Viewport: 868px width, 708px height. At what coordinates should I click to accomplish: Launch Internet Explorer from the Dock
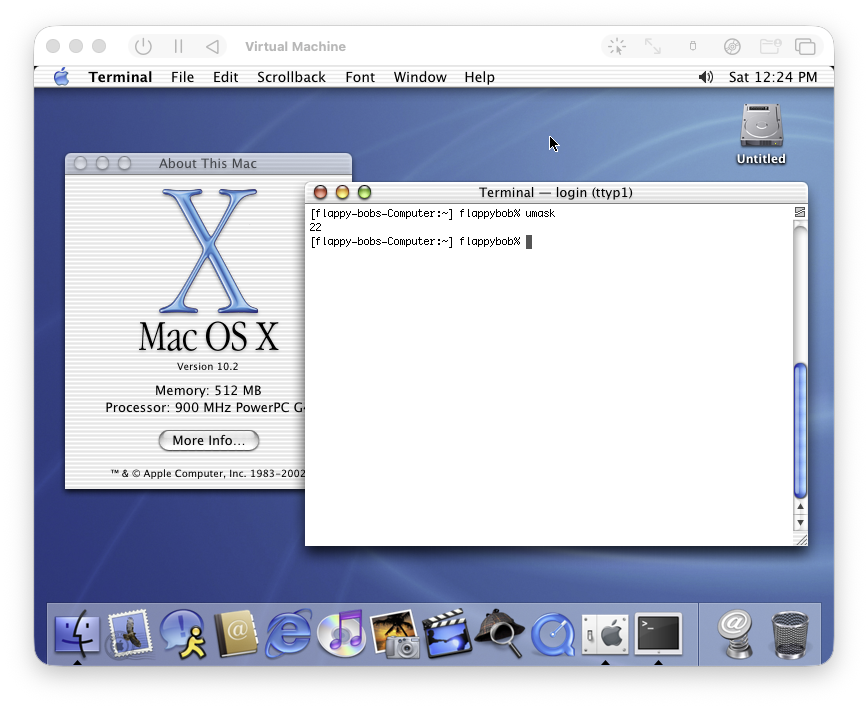coord(288,634)
